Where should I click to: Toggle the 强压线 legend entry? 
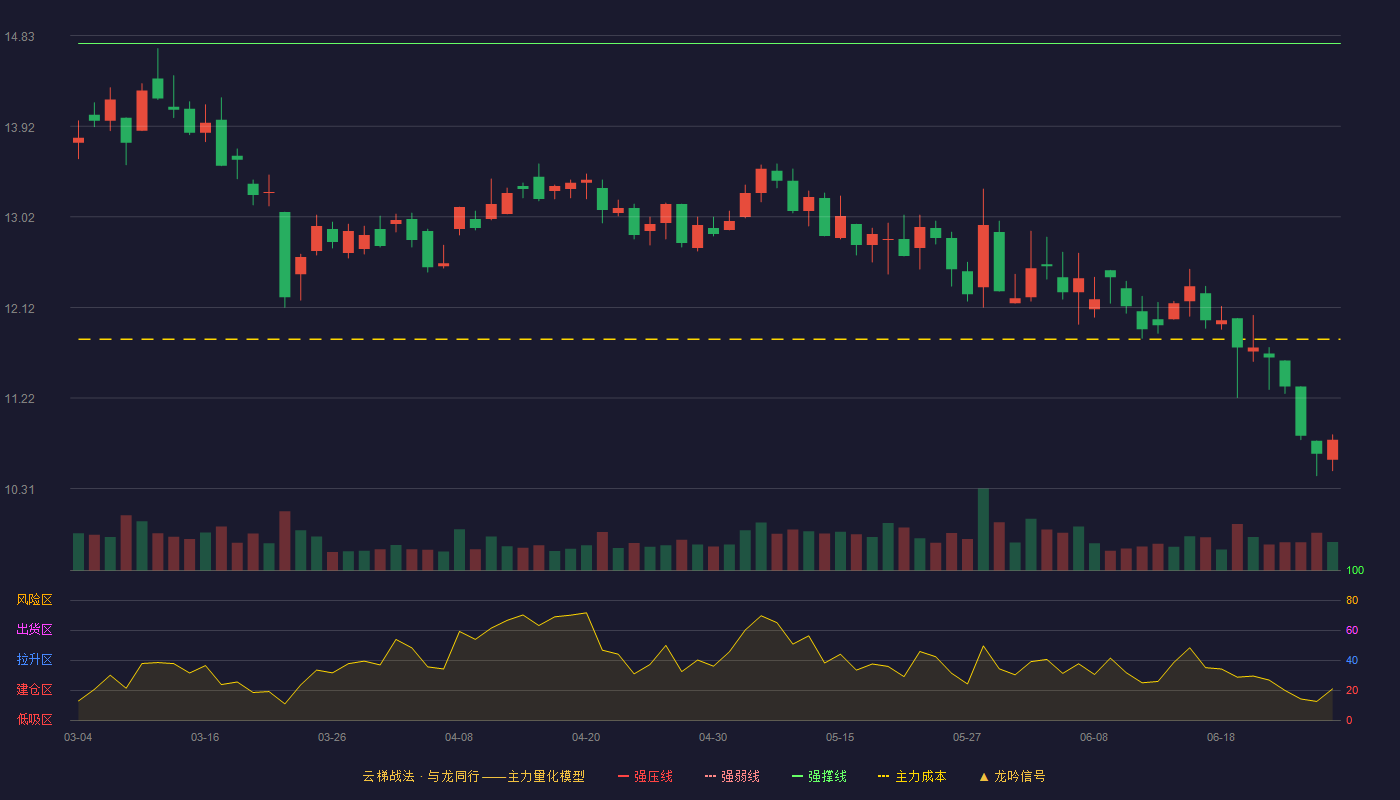tap(645, 776)
